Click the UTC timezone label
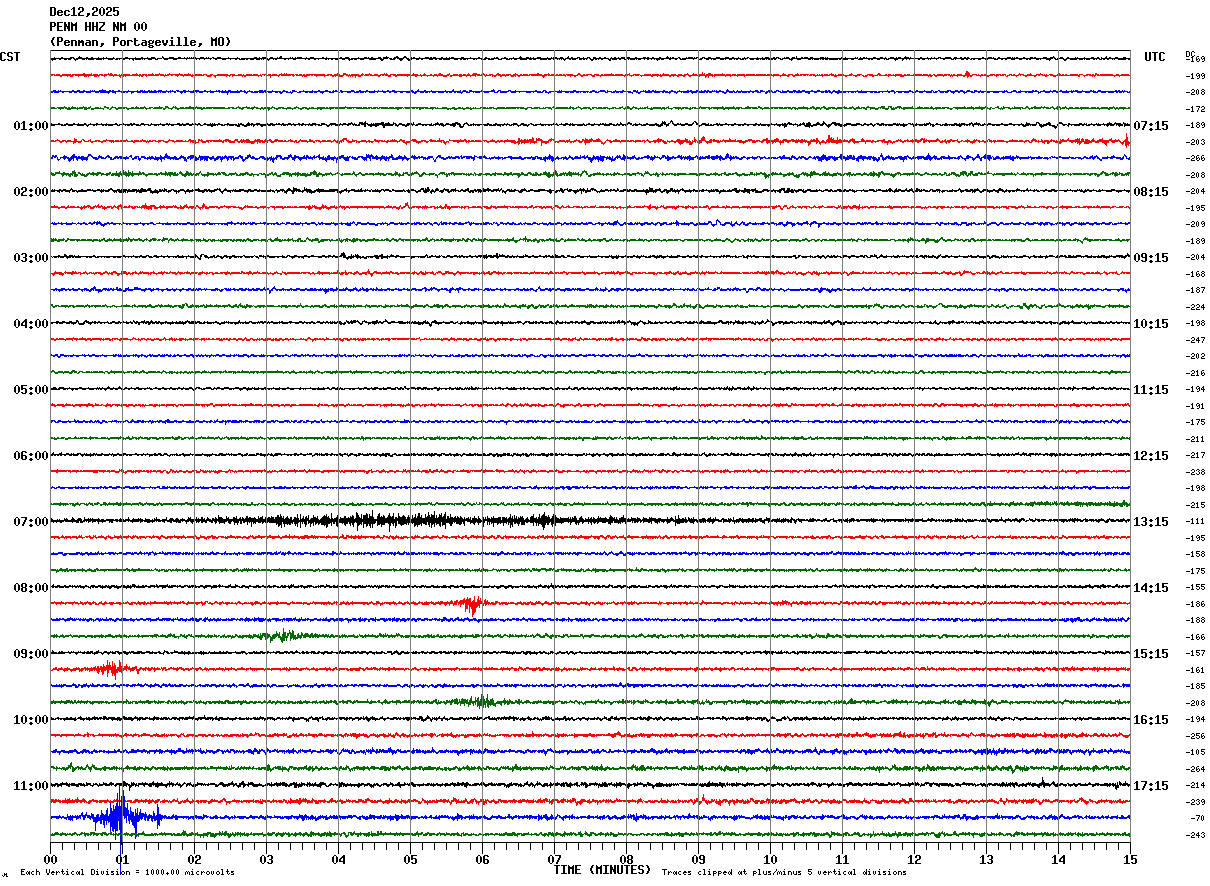Screen dimensions: 1210x886 pos(1155,57)
